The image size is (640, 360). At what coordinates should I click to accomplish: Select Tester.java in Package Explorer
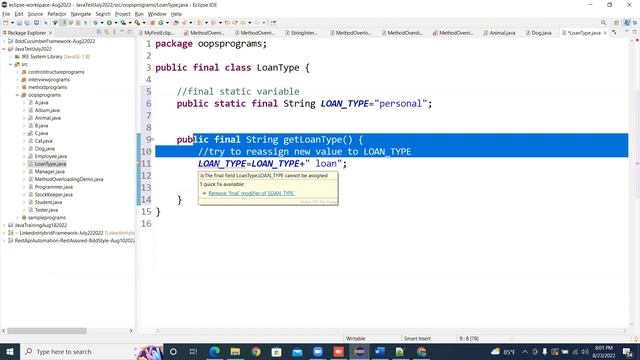coord(46,210)
